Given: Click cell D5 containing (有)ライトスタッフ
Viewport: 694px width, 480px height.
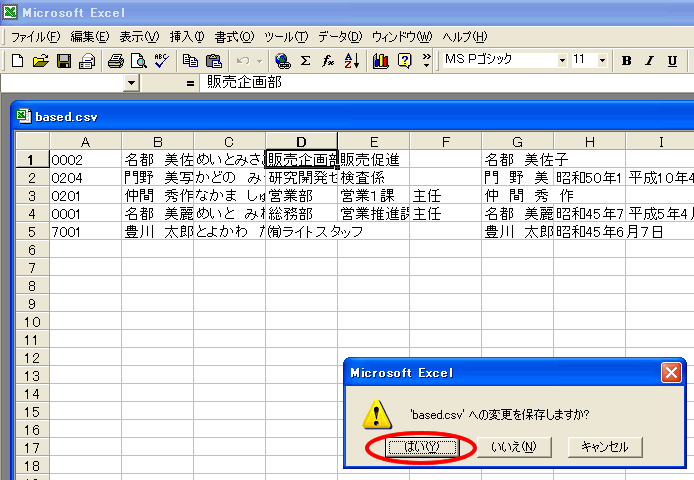Looking at the screenshot, I should pos(301,232).
